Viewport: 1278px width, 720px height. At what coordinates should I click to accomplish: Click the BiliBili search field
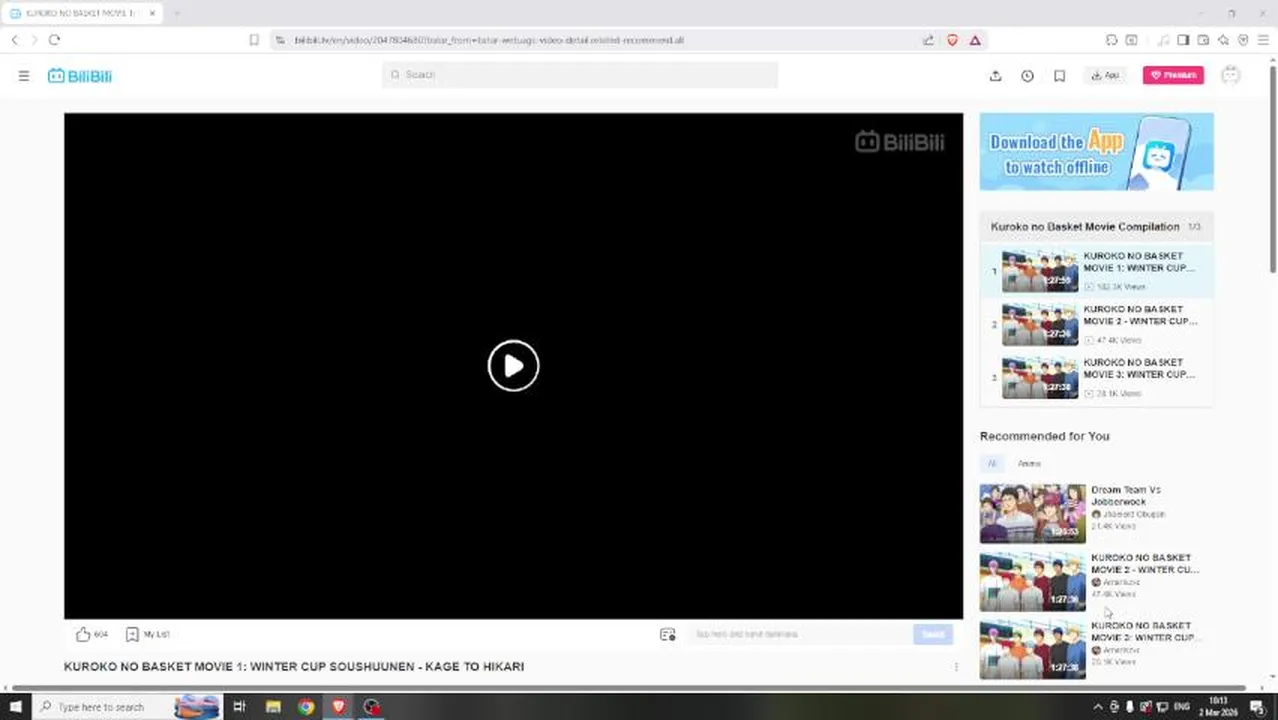coord(580,75)
